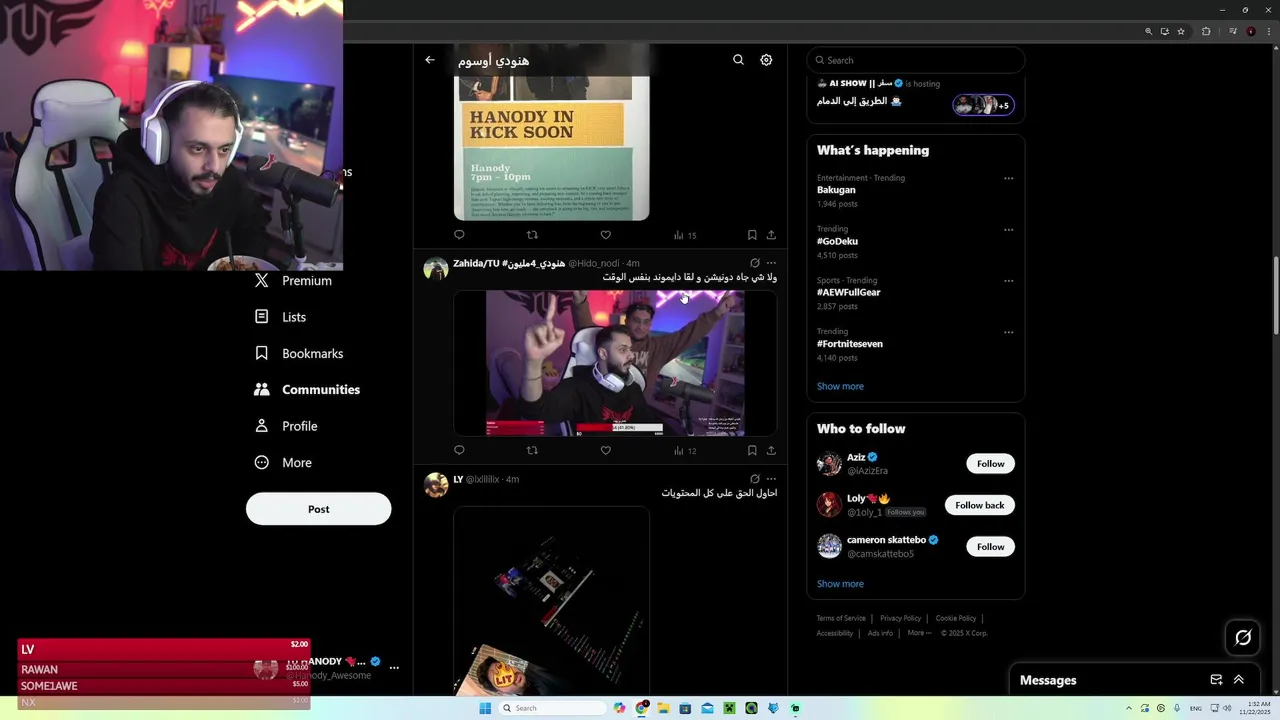
Task: Open Zahida/TU's post video thumbnail
Action: pyautogui.click(x=615, y=363)
